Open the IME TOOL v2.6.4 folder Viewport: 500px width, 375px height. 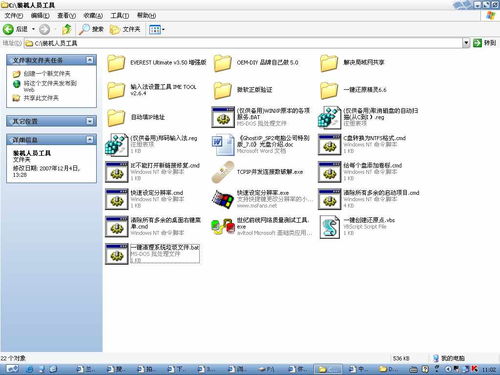116,90
